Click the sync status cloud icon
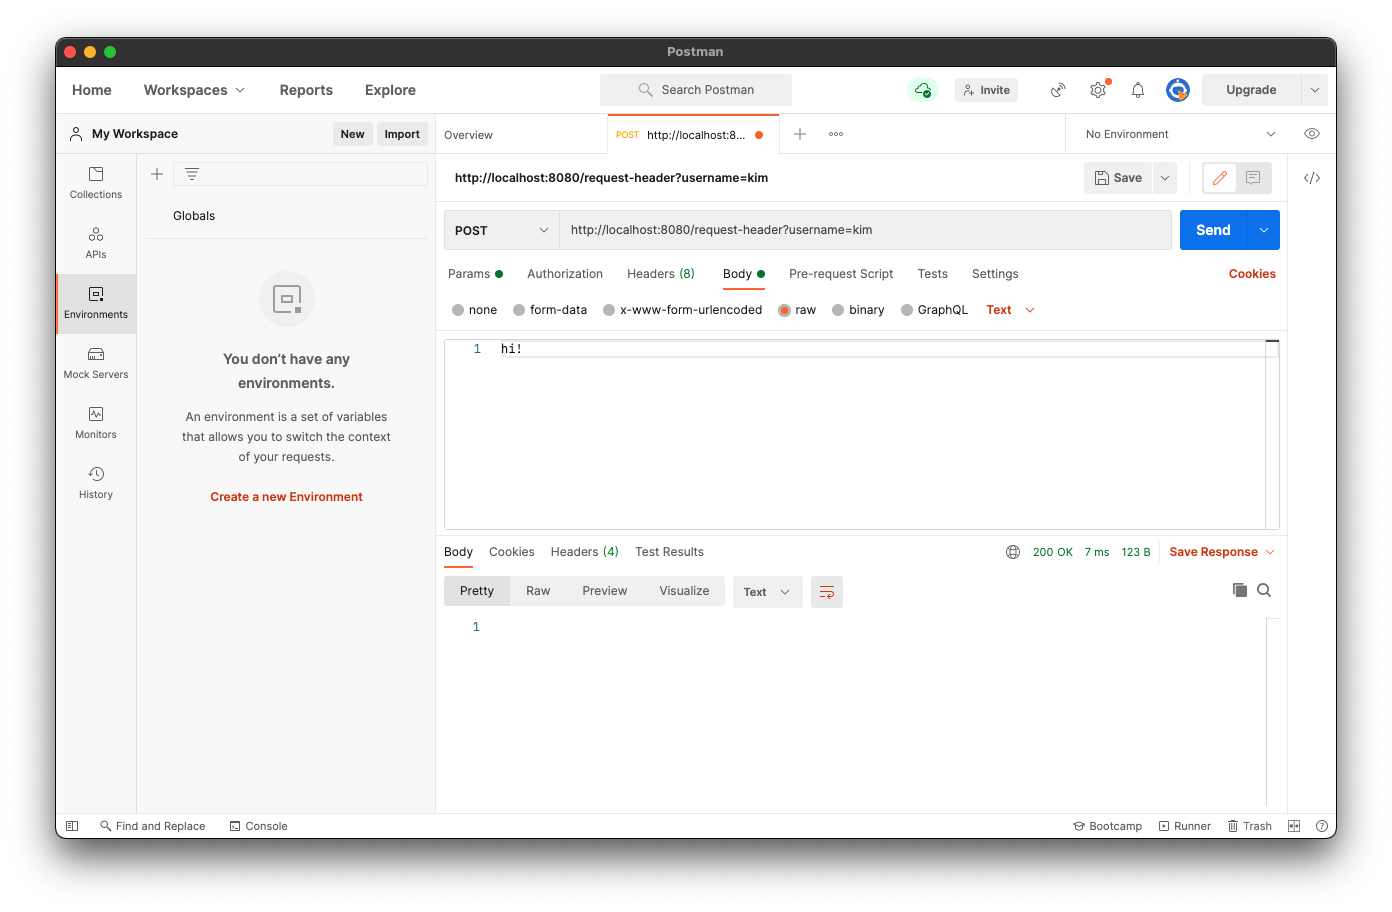 [923, 90]
